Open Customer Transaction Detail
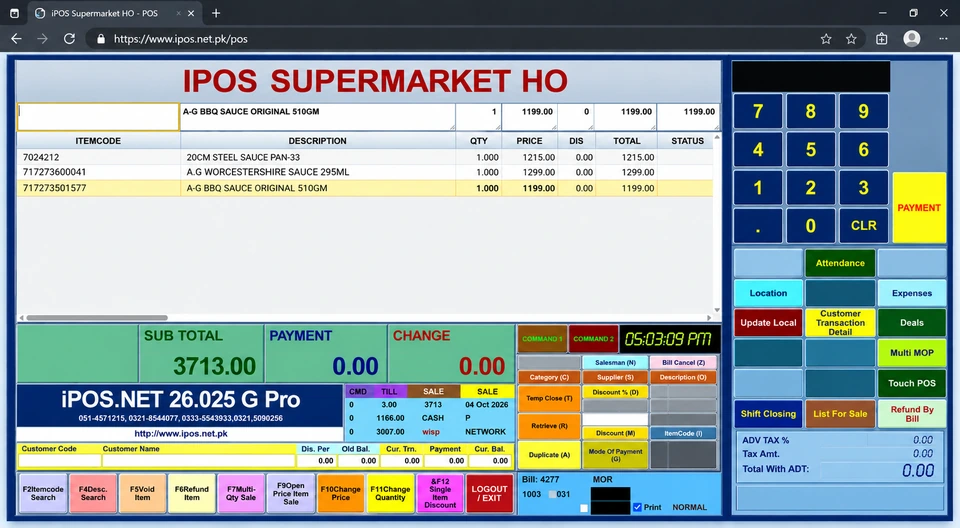 [x=840, y=323]
